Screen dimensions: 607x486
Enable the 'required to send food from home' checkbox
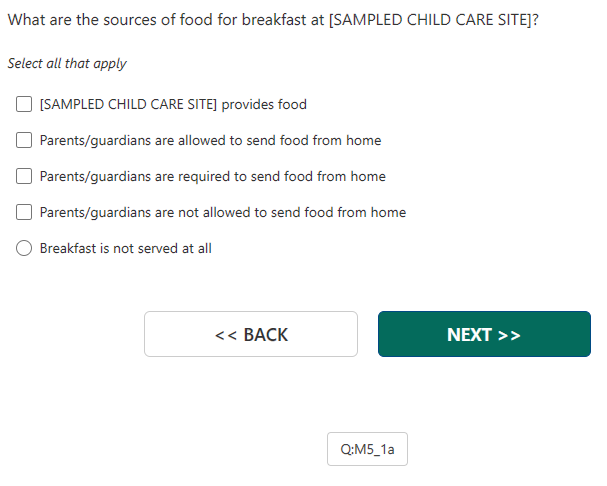click(24, 176)
